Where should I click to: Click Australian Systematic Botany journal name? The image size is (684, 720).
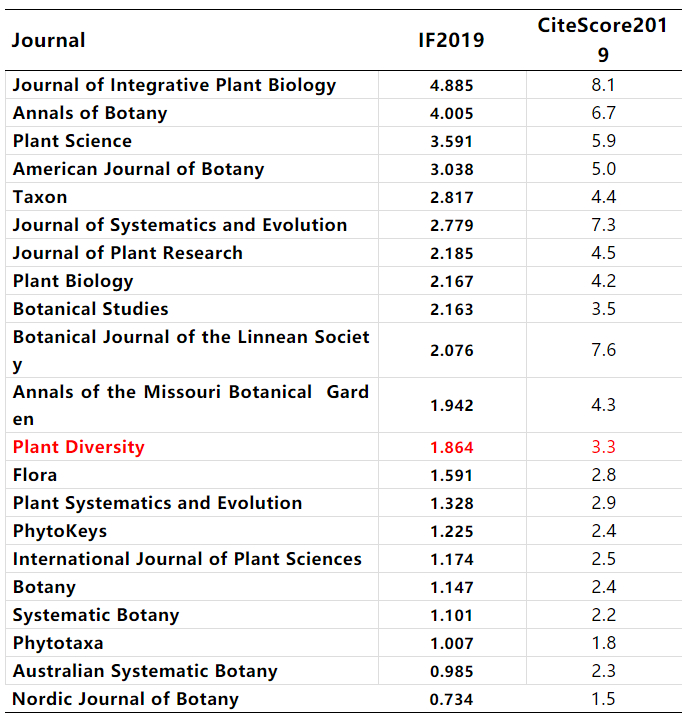[x=145, y=671]
